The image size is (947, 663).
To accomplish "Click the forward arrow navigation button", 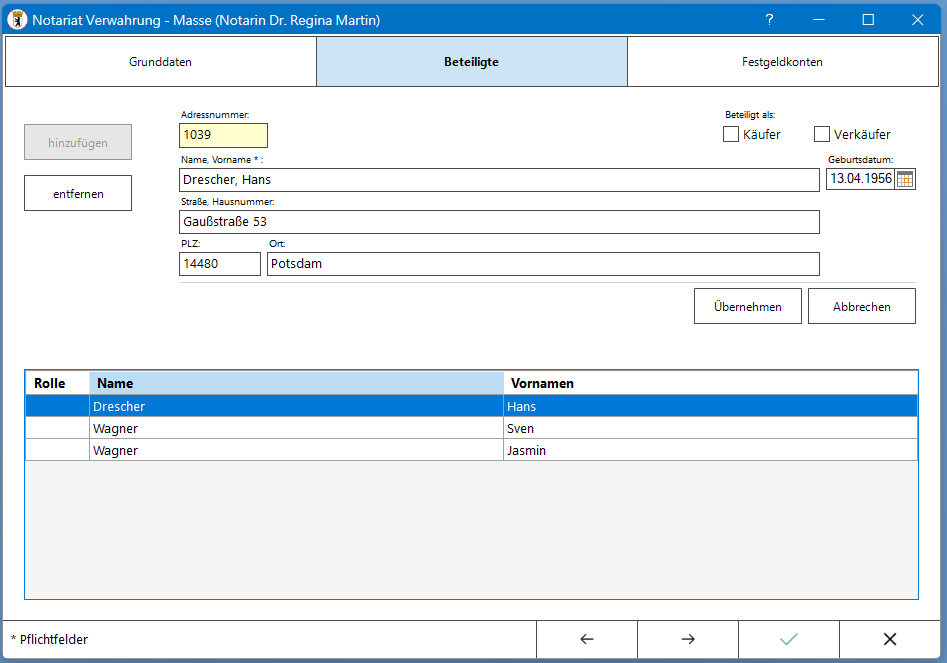I will (688, 640).
